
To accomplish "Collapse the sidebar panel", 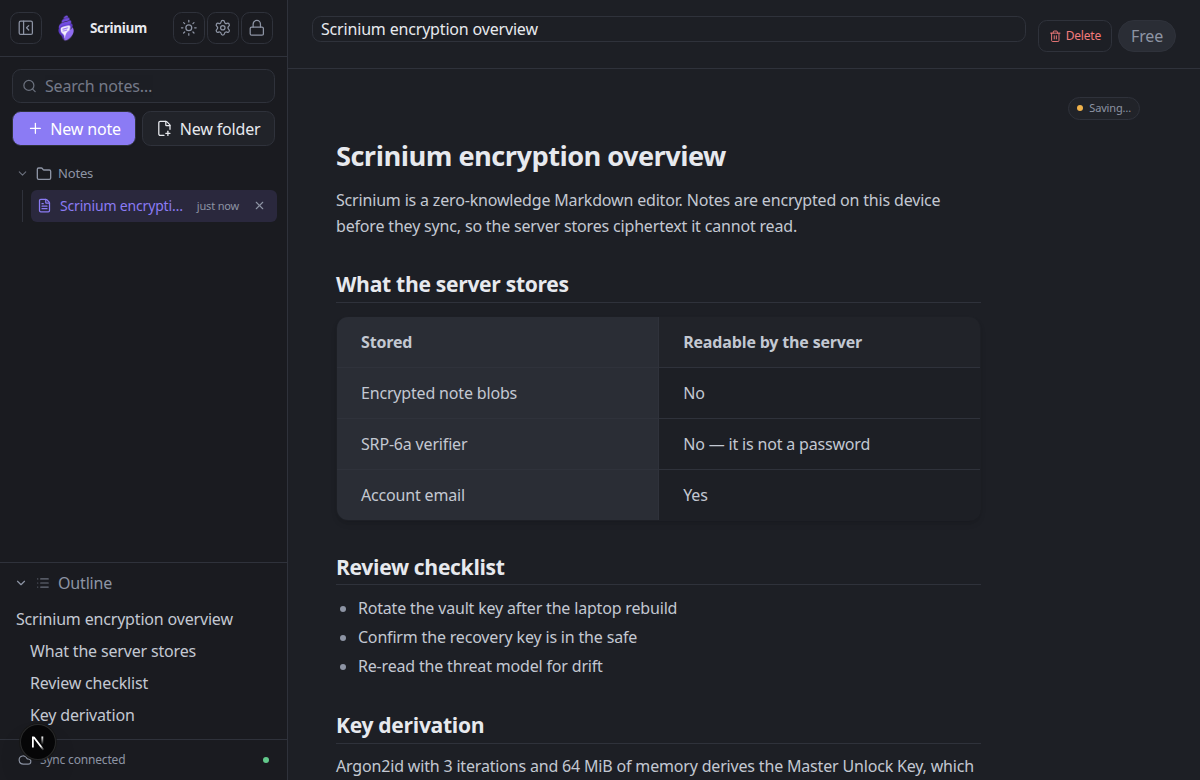I will point(26,28).
